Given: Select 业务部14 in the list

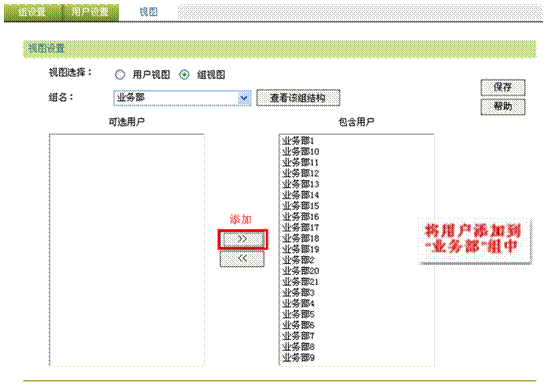Looking at the screenshot, I should coord(301,195).
